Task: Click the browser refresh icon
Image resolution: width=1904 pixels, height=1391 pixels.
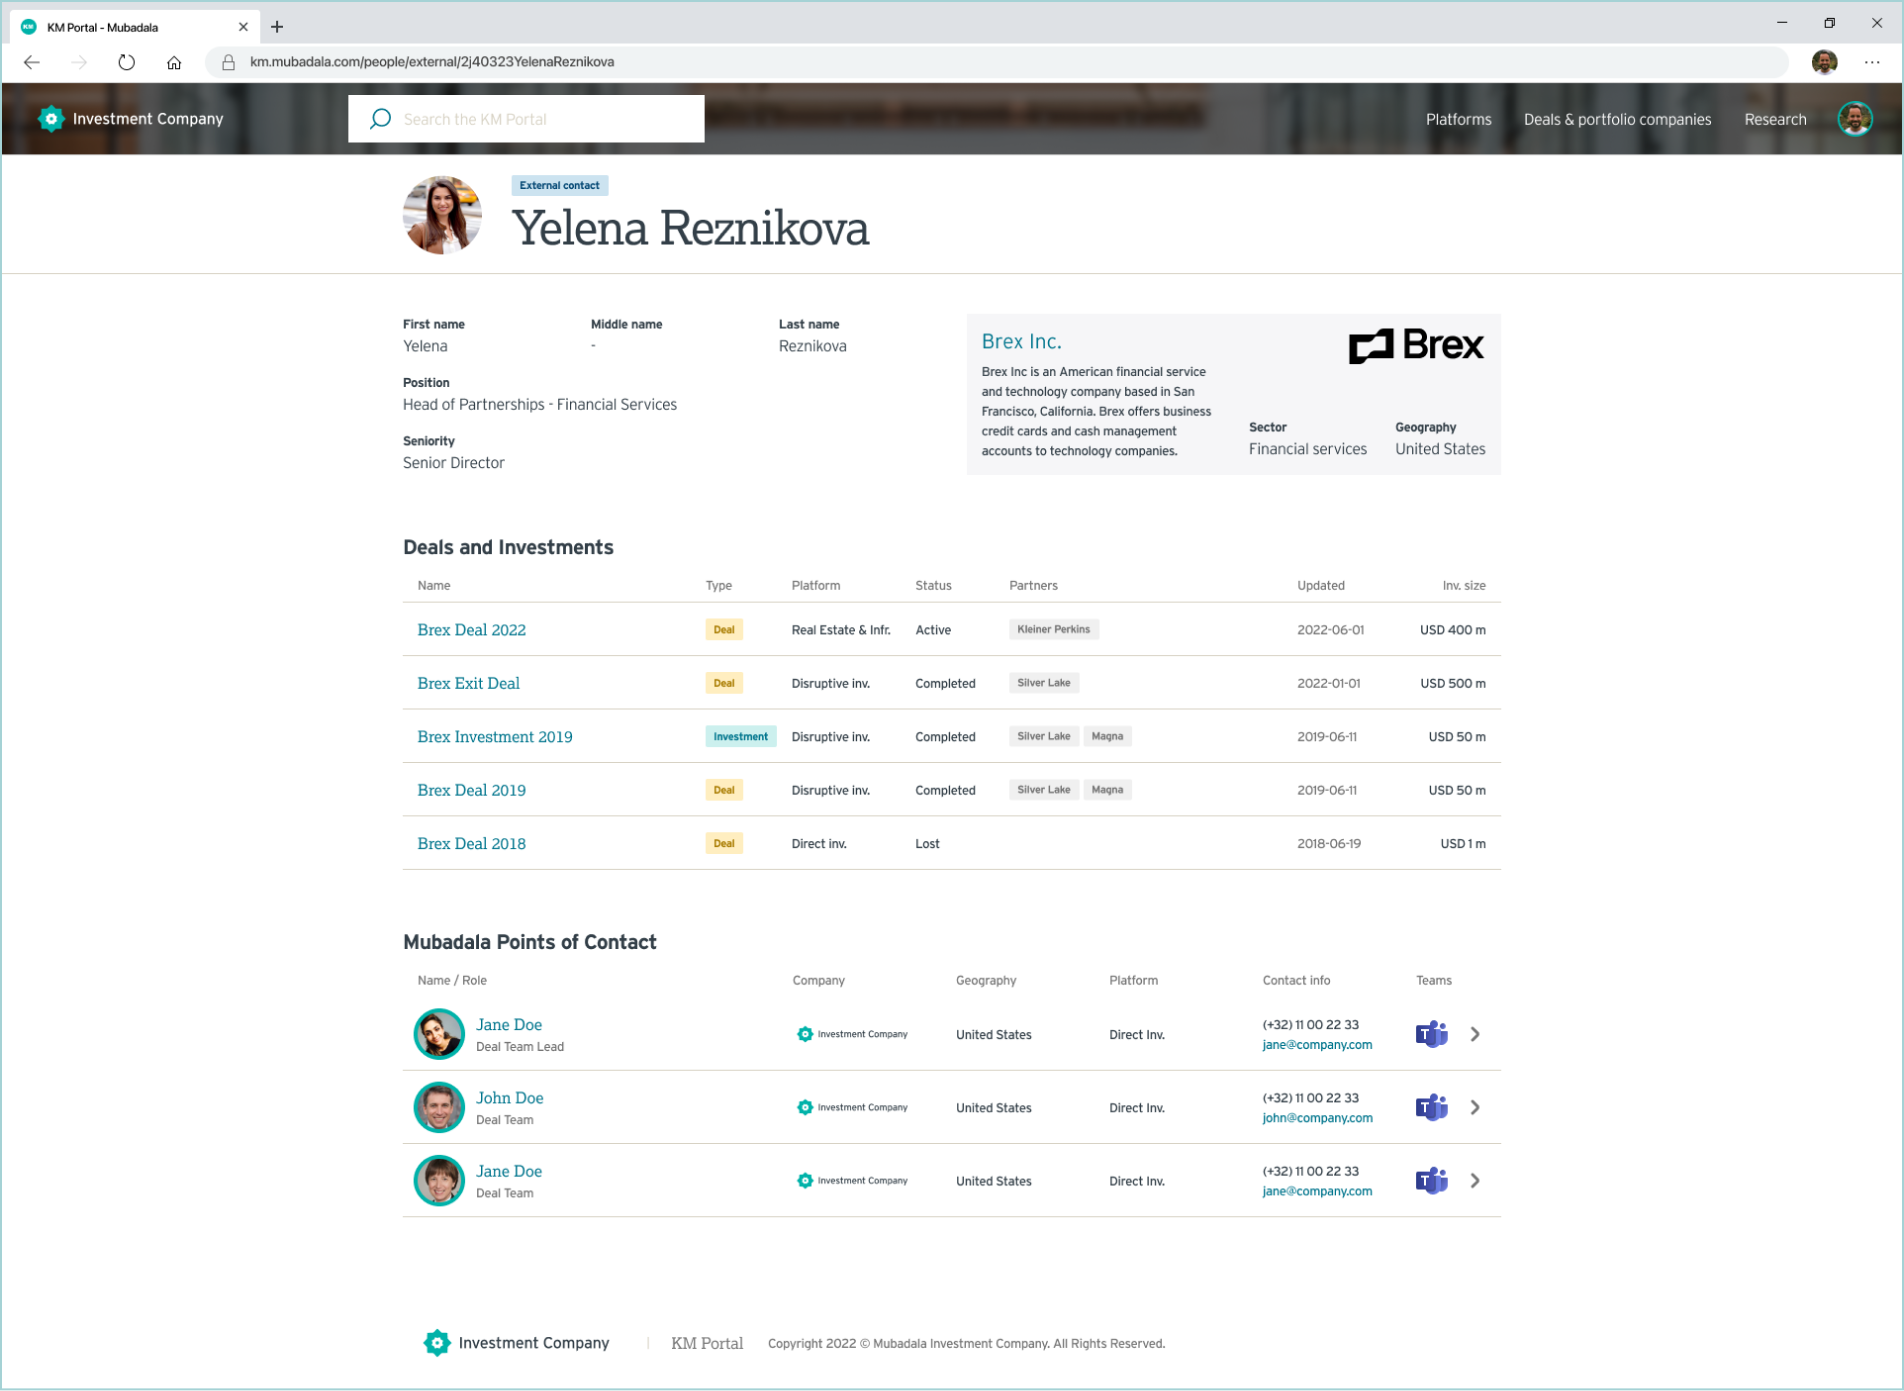Action: click(x=126, y=62)
